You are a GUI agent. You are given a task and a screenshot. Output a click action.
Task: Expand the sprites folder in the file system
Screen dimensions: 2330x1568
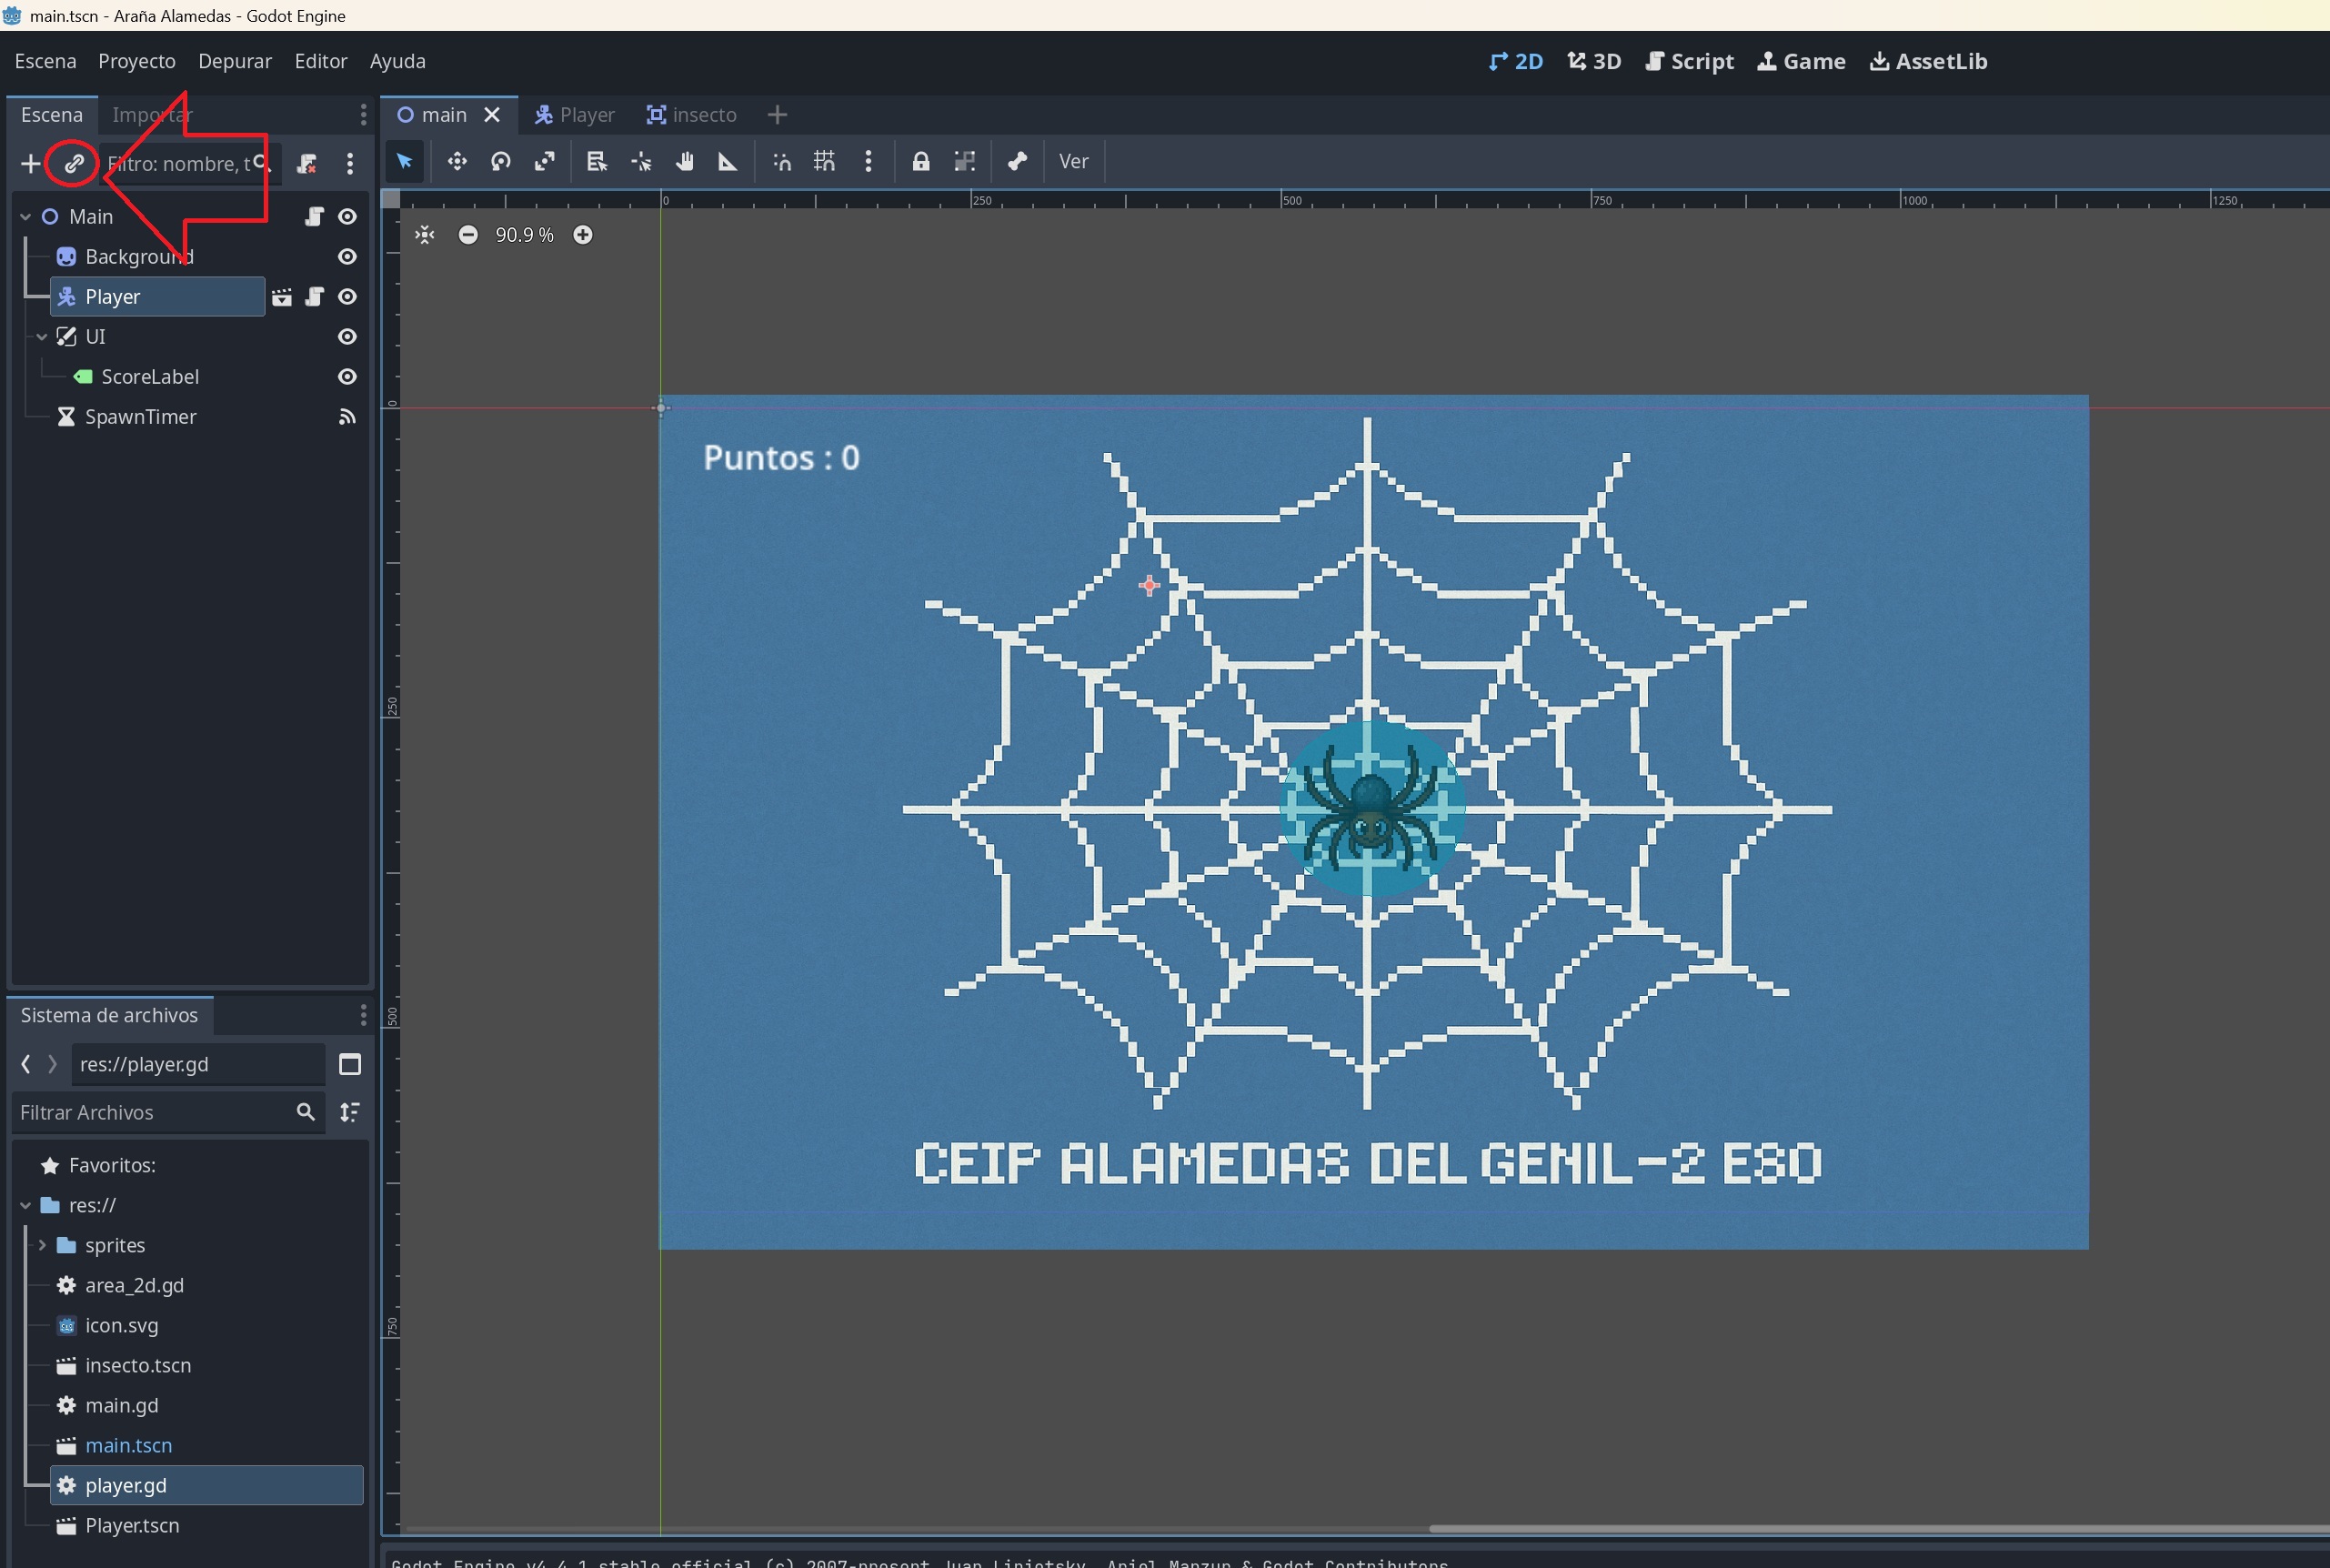(x=42, y=1244)
